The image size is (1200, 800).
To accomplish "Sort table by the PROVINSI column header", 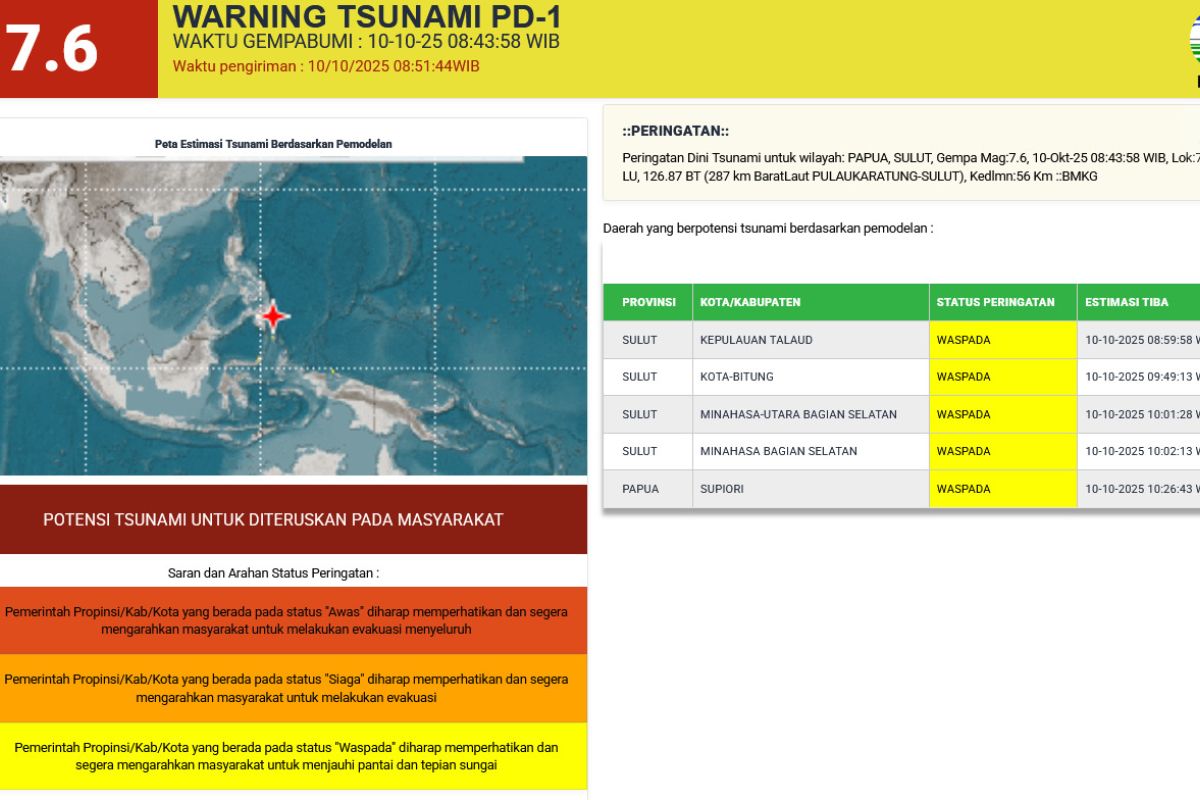I will coord(648,302).
